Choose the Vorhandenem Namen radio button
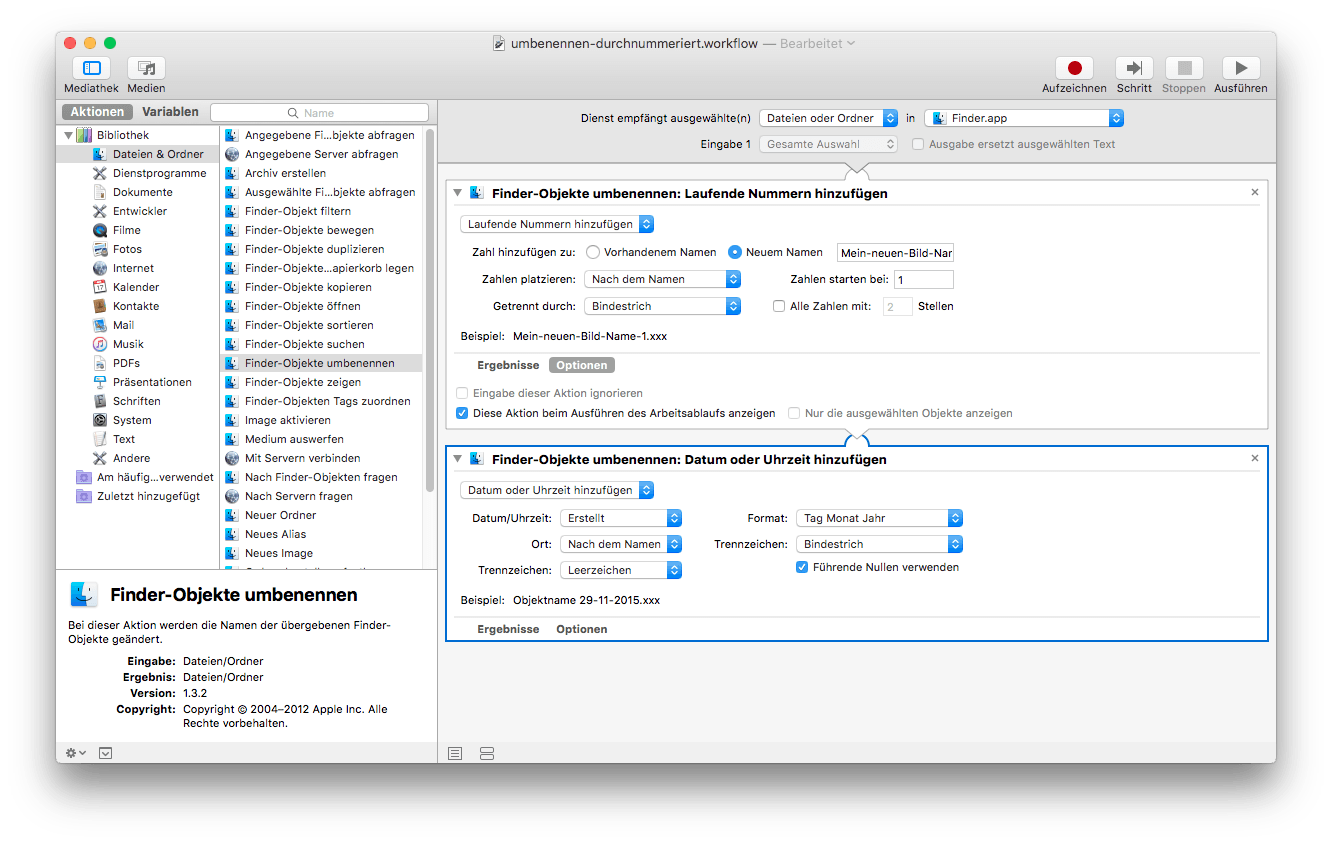The image size is (1332, 843). [593, 252]
